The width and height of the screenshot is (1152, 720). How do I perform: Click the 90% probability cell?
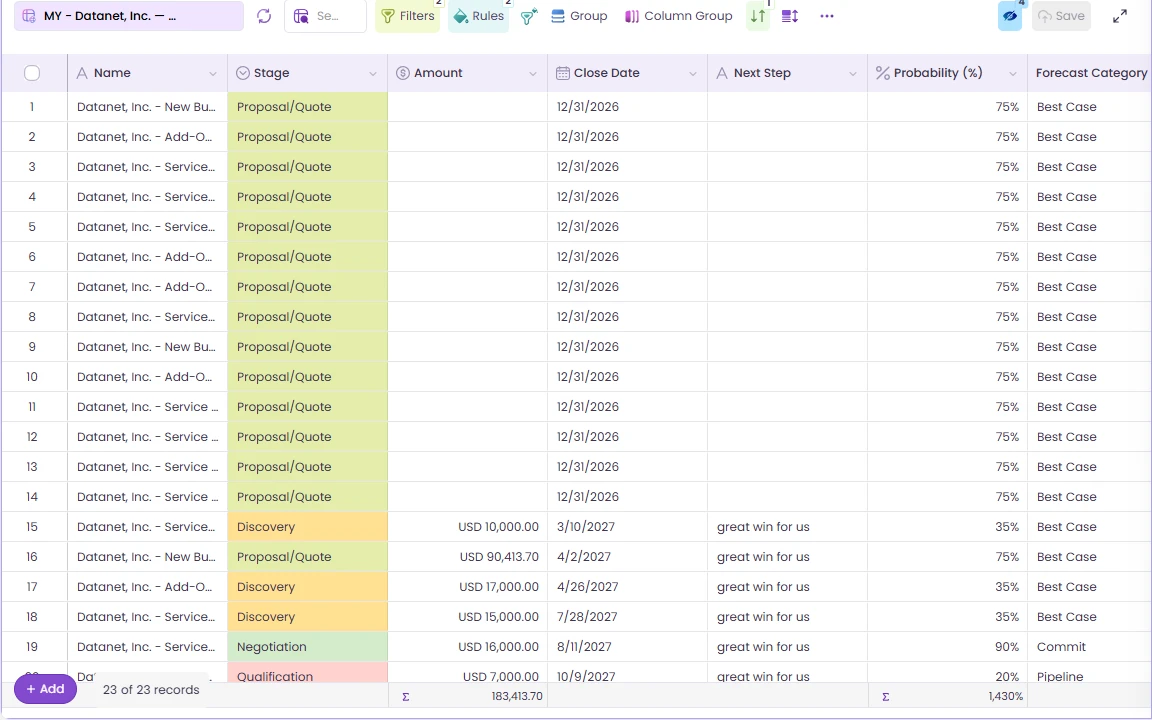(947, 647)
